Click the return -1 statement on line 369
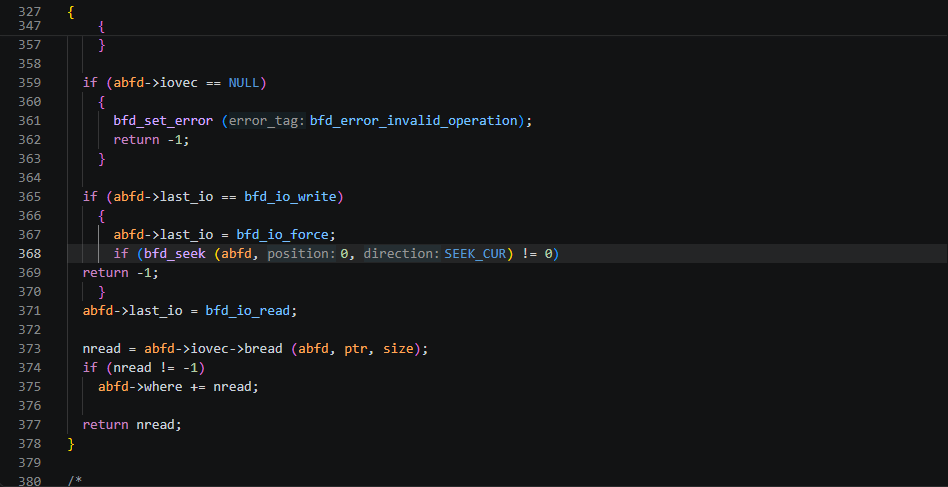The height and width of the screenshot is (487, 948). coord(120,273)
